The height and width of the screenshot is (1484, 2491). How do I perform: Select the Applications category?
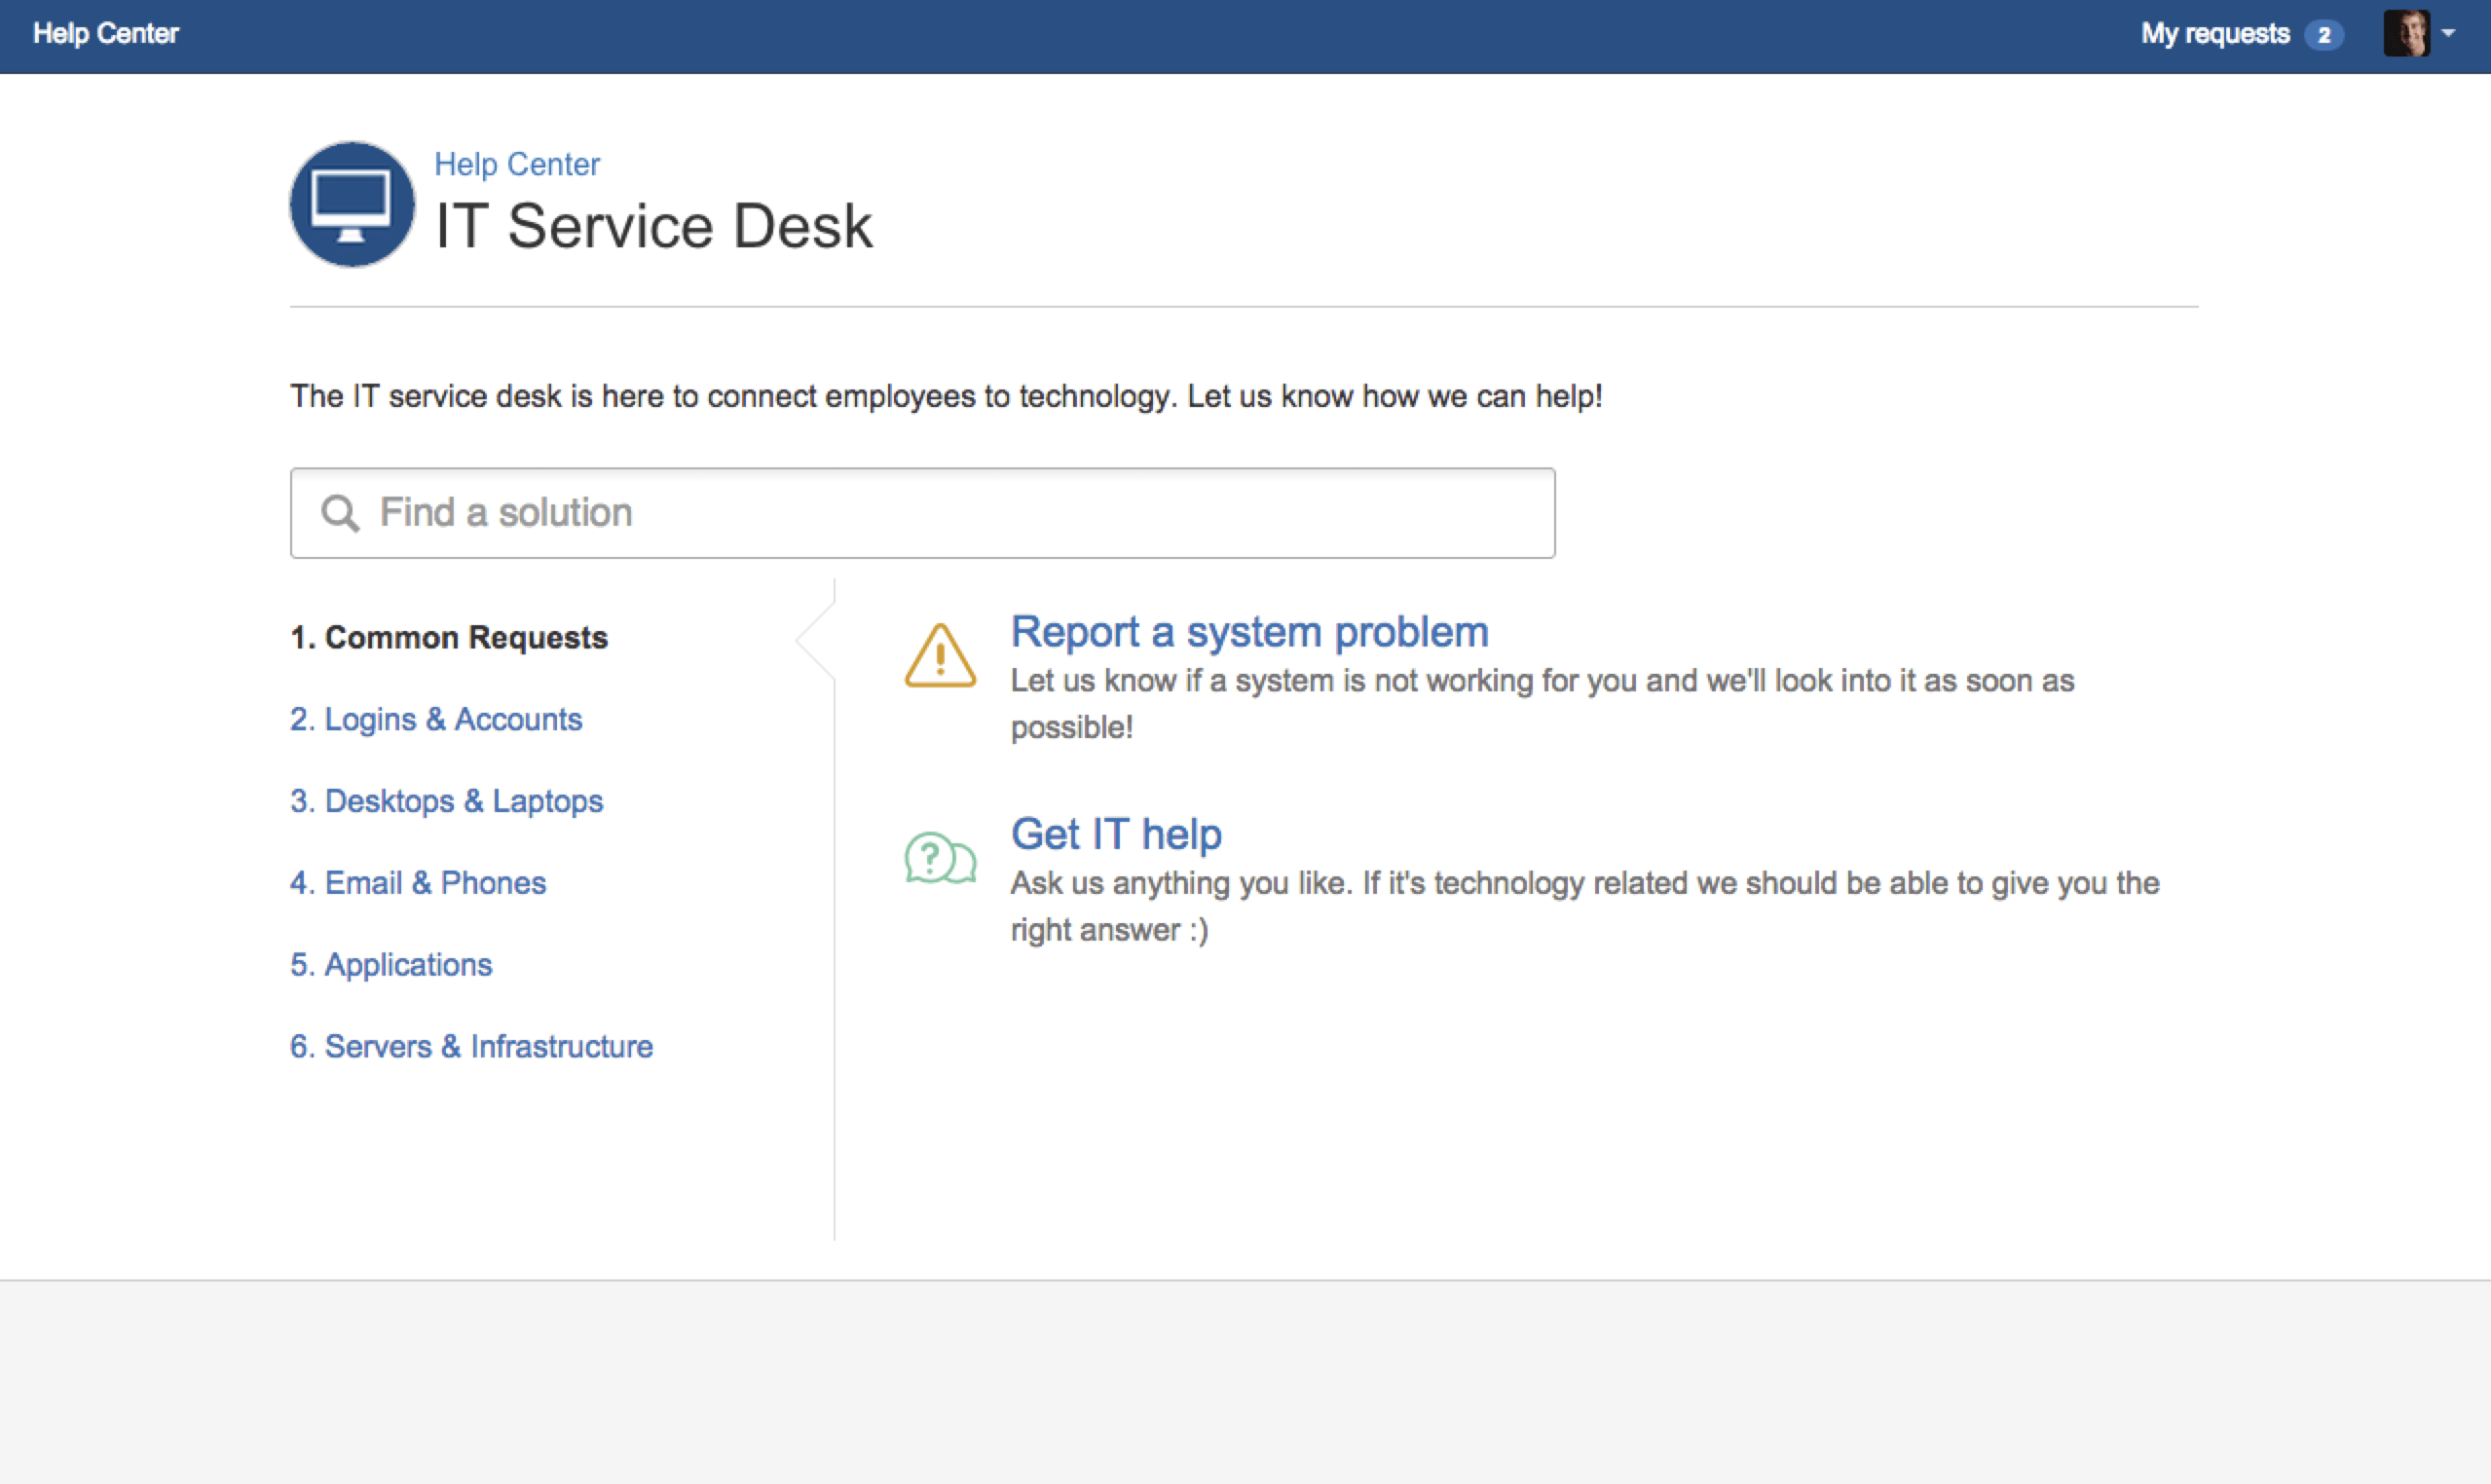click(391, 964)
